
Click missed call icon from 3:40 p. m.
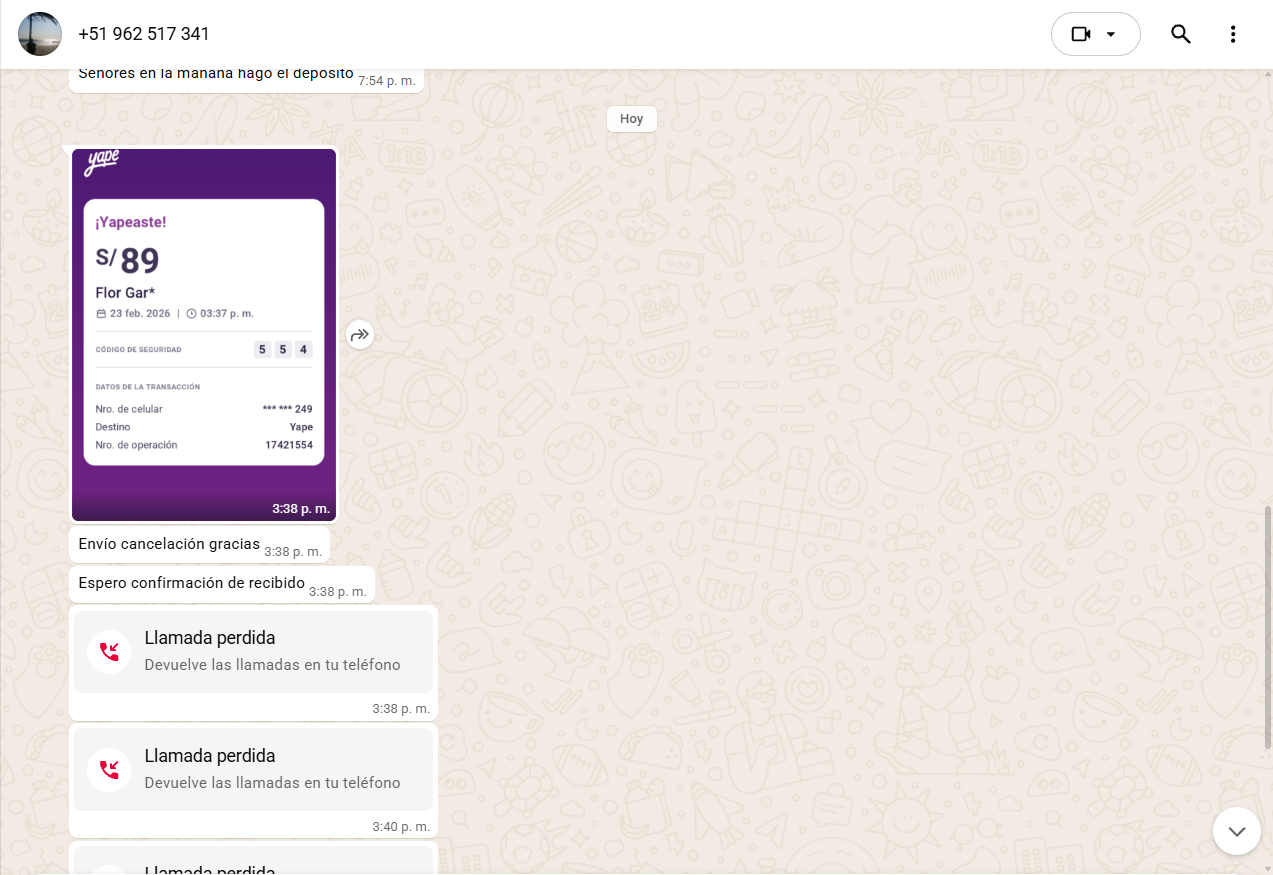click(109, 770)
